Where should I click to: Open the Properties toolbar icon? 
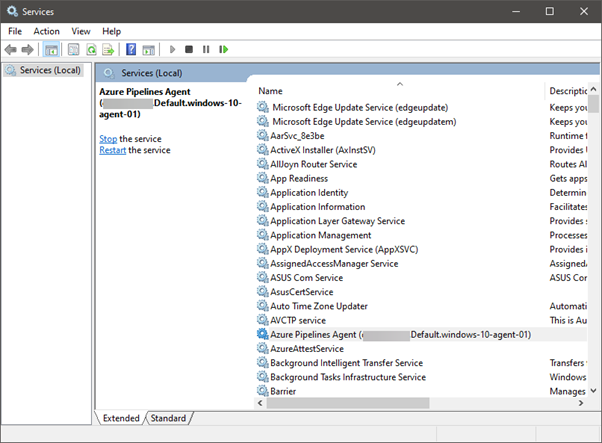point(73,50)
